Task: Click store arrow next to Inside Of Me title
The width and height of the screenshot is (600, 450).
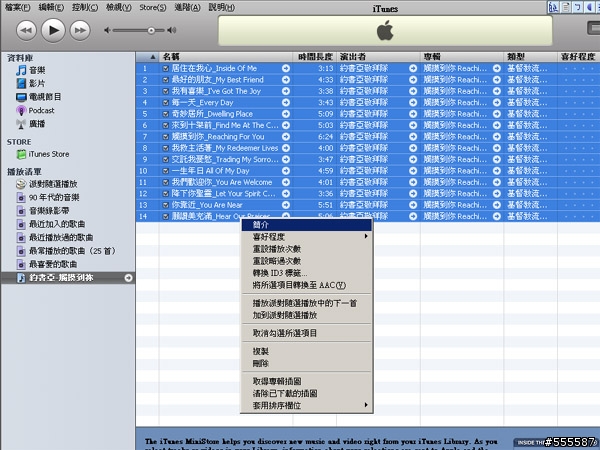Action: point(286,68)
